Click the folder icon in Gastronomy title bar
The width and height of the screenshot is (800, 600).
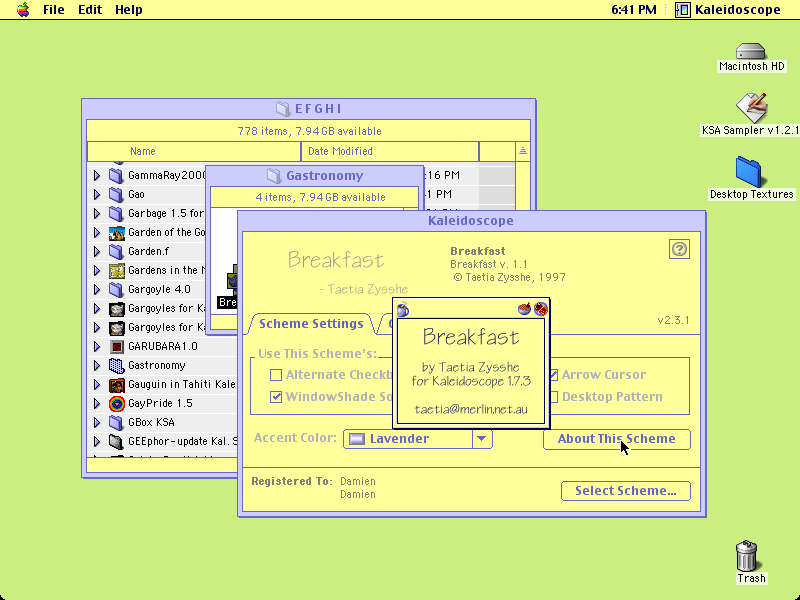coord(274,176)
